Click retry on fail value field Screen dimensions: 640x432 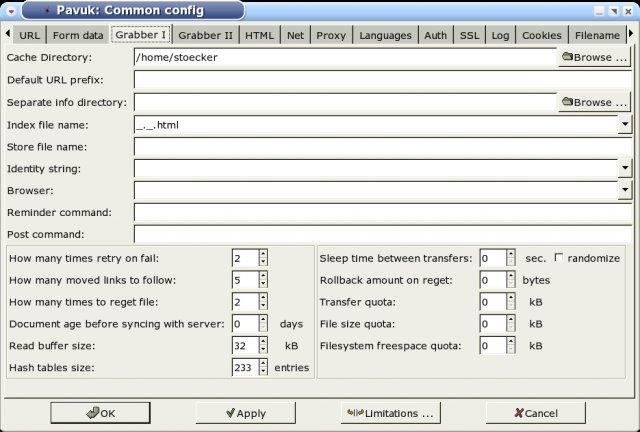(x=245, y=258)
